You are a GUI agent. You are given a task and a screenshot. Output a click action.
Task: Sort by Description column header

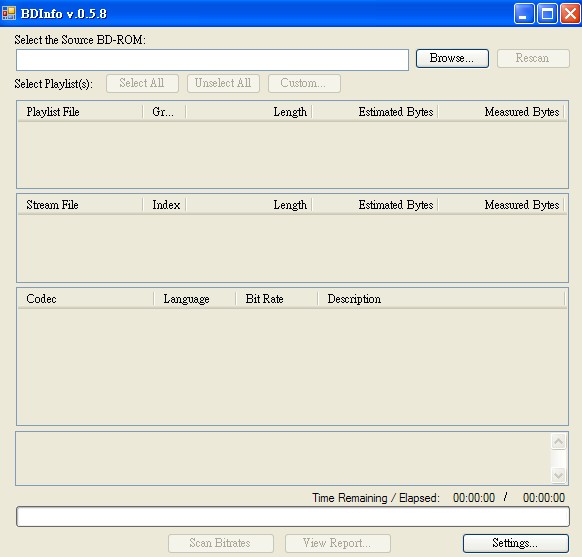coord(441,299)
